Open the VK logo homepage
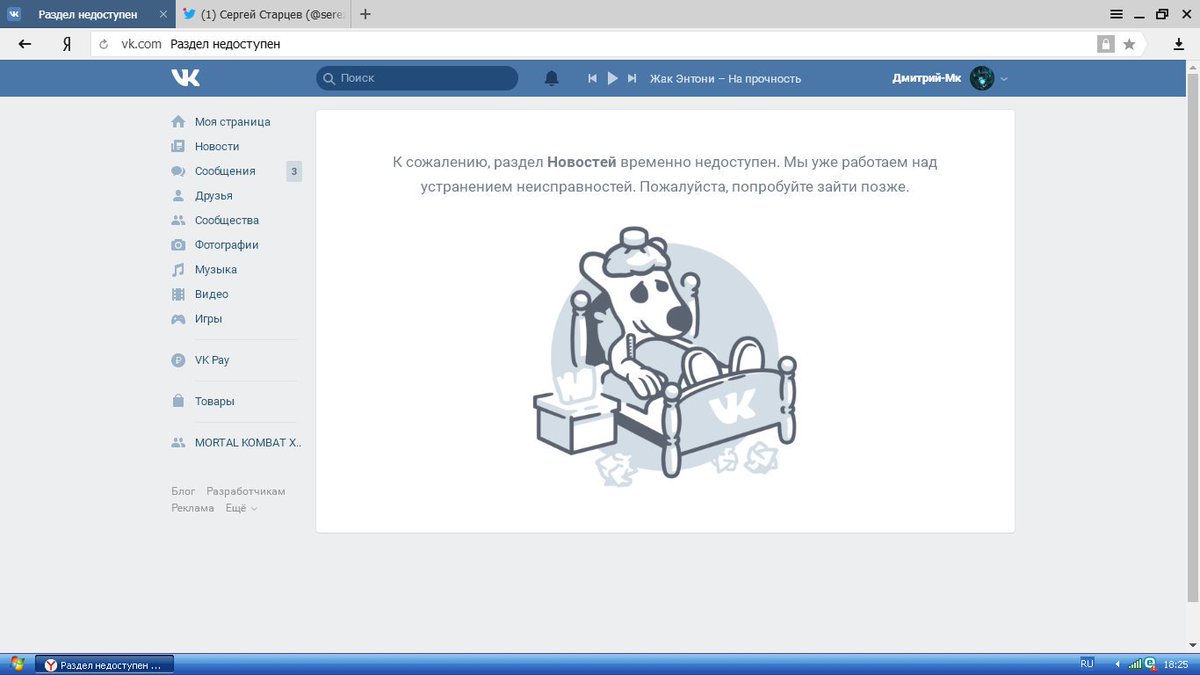The image size is (1200, 675). pos(185,77)
